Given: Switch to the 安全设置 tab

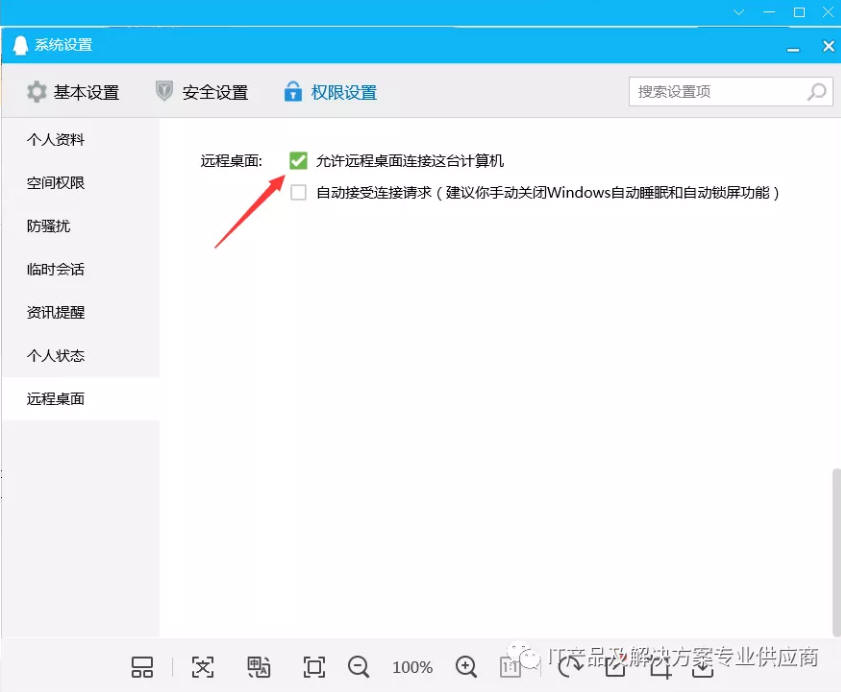Looking at the screenshot, I should click(x=202, y=92).
